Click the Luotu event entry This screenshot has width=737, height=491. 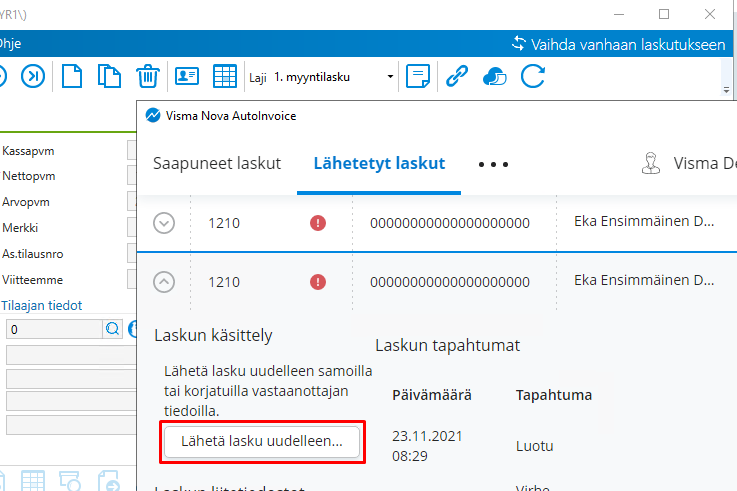(x=534, y=445)
